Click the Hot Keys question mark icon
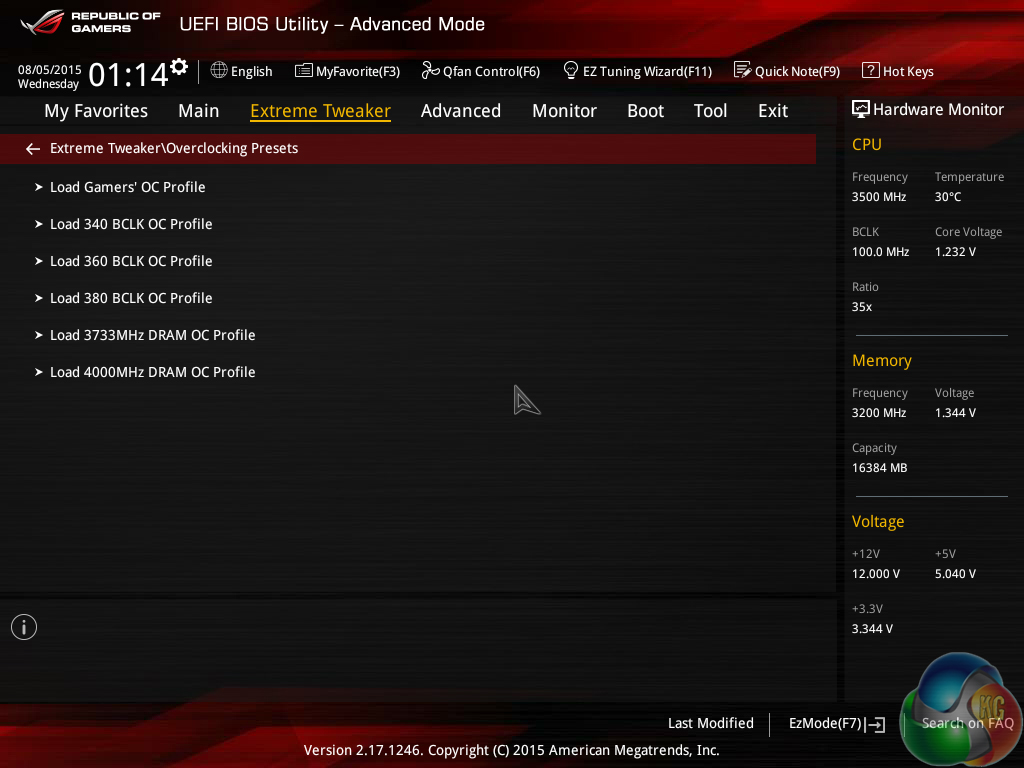Image resolution: width=1024 pixels, height=768 pixels. pos(871,70)
